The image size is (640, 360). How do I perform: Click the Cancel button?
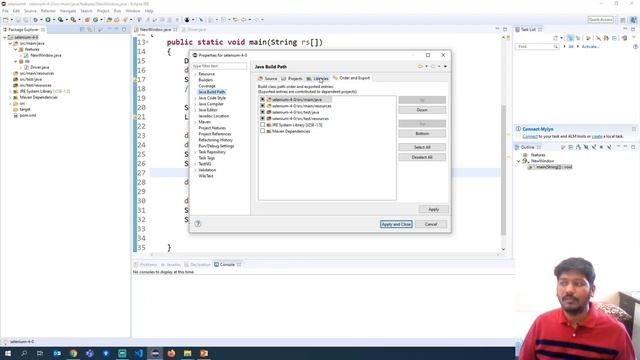[x=431, y=224]
